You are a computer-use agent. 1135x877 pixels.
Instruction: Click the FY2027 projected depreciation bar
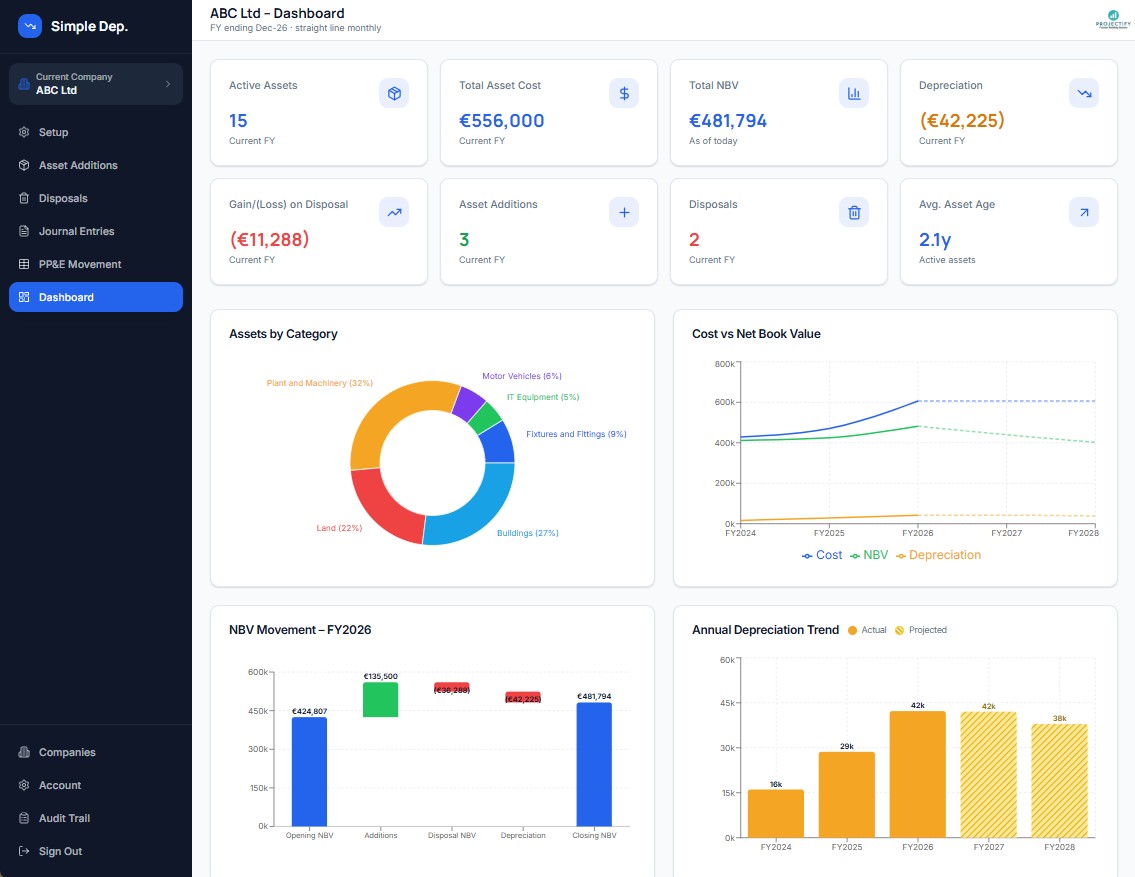pos(989,775)
